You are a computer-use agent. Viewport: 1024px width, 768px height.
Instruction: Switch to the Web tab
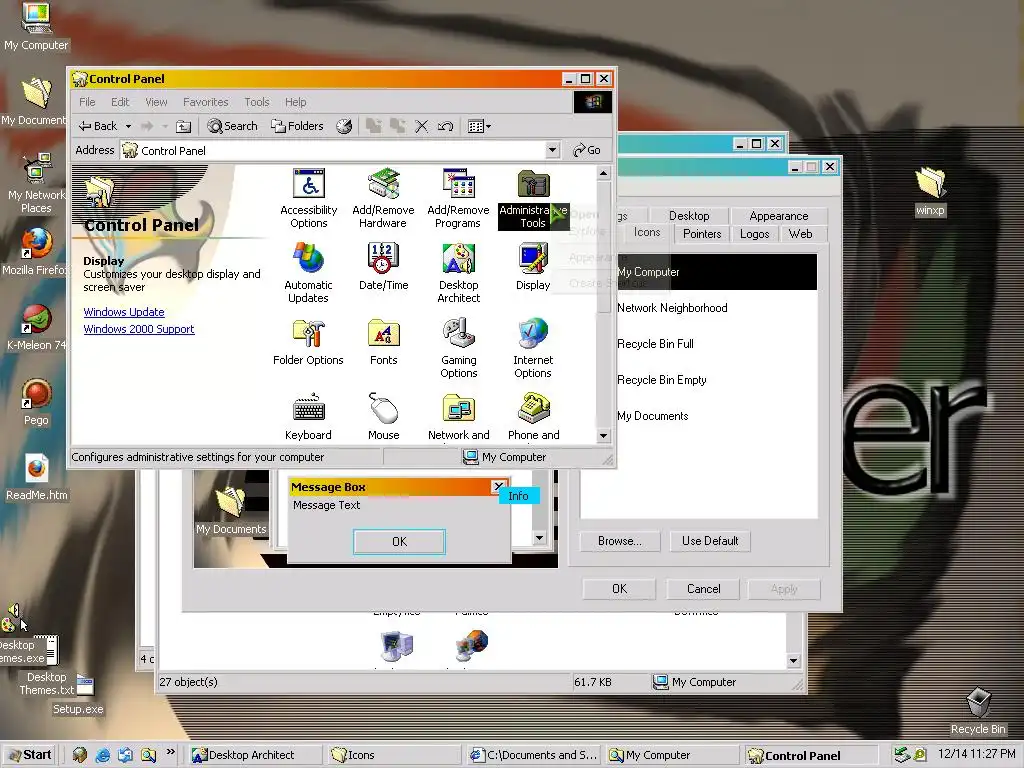coord(800,234)
